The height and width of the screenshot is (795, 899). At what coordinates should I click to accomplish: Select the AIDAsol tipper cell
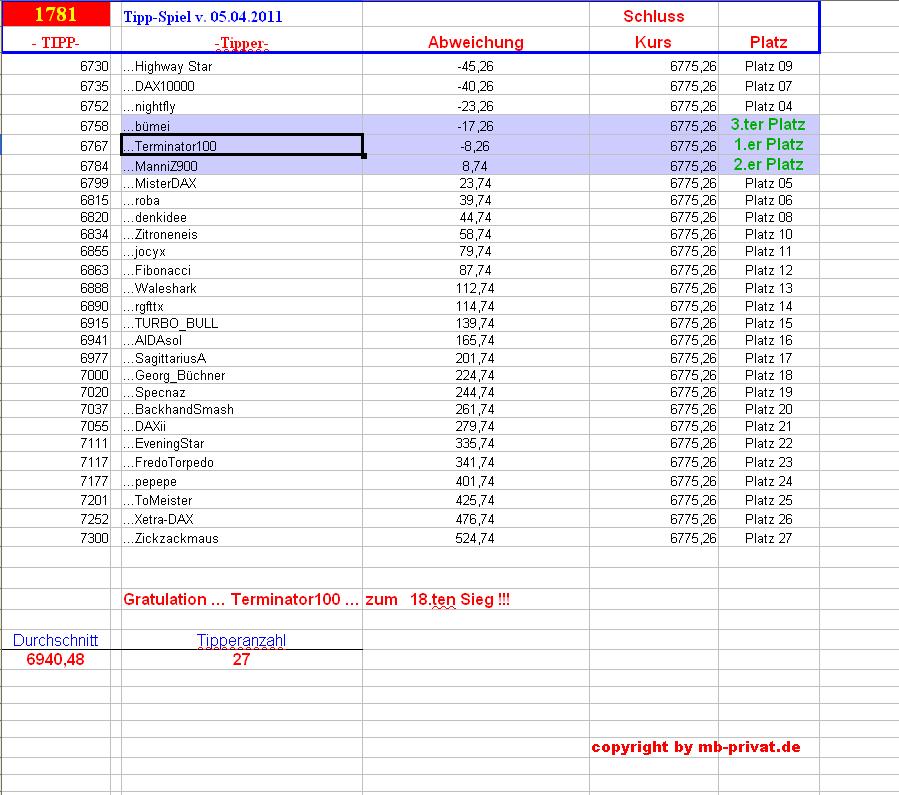[241, 340]
